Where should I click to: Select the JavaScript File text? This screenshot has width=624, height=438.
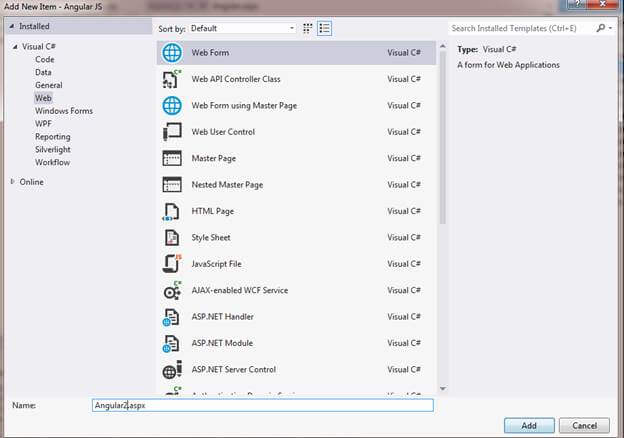(x=216, y=264)
